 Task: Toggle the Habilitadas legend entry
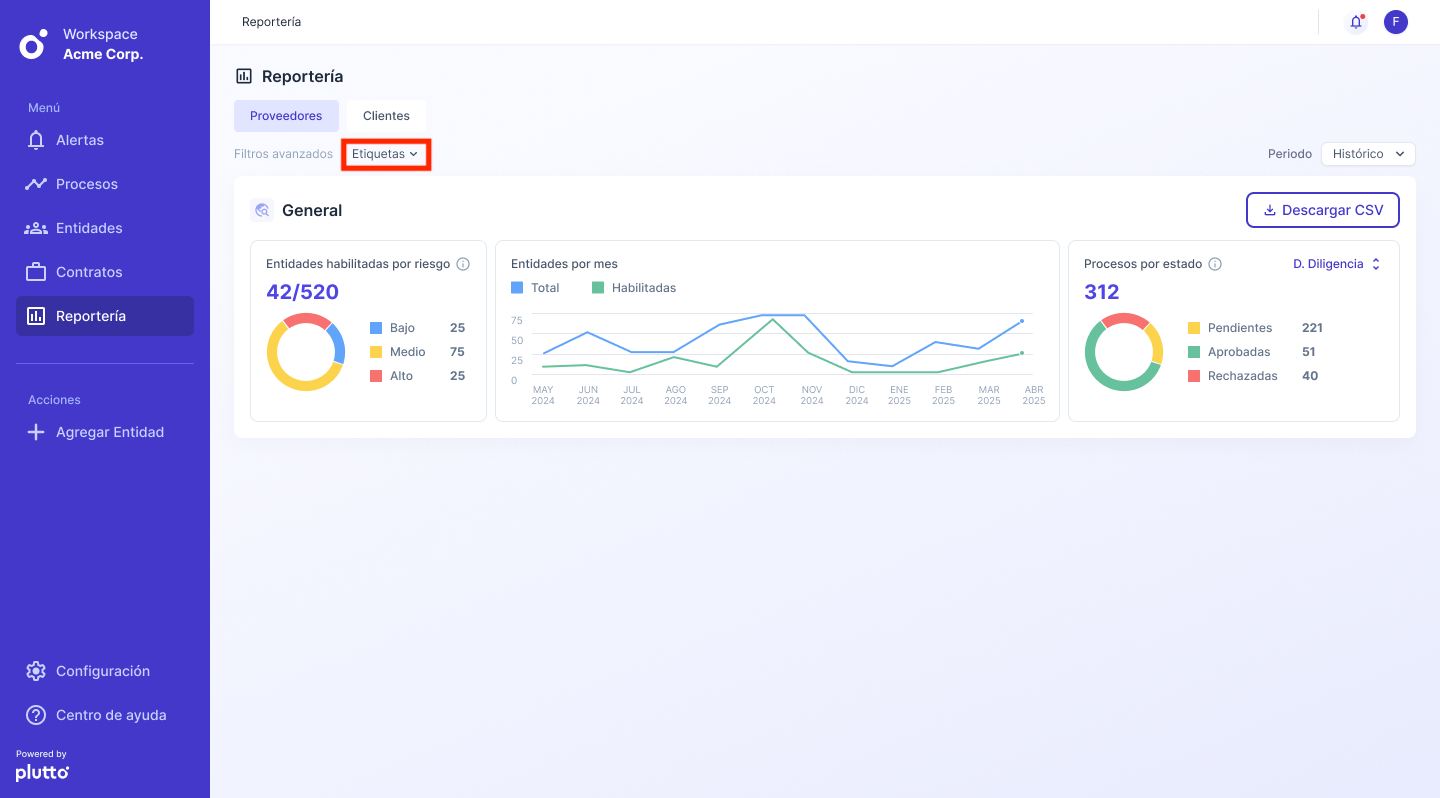coord(634,288)
